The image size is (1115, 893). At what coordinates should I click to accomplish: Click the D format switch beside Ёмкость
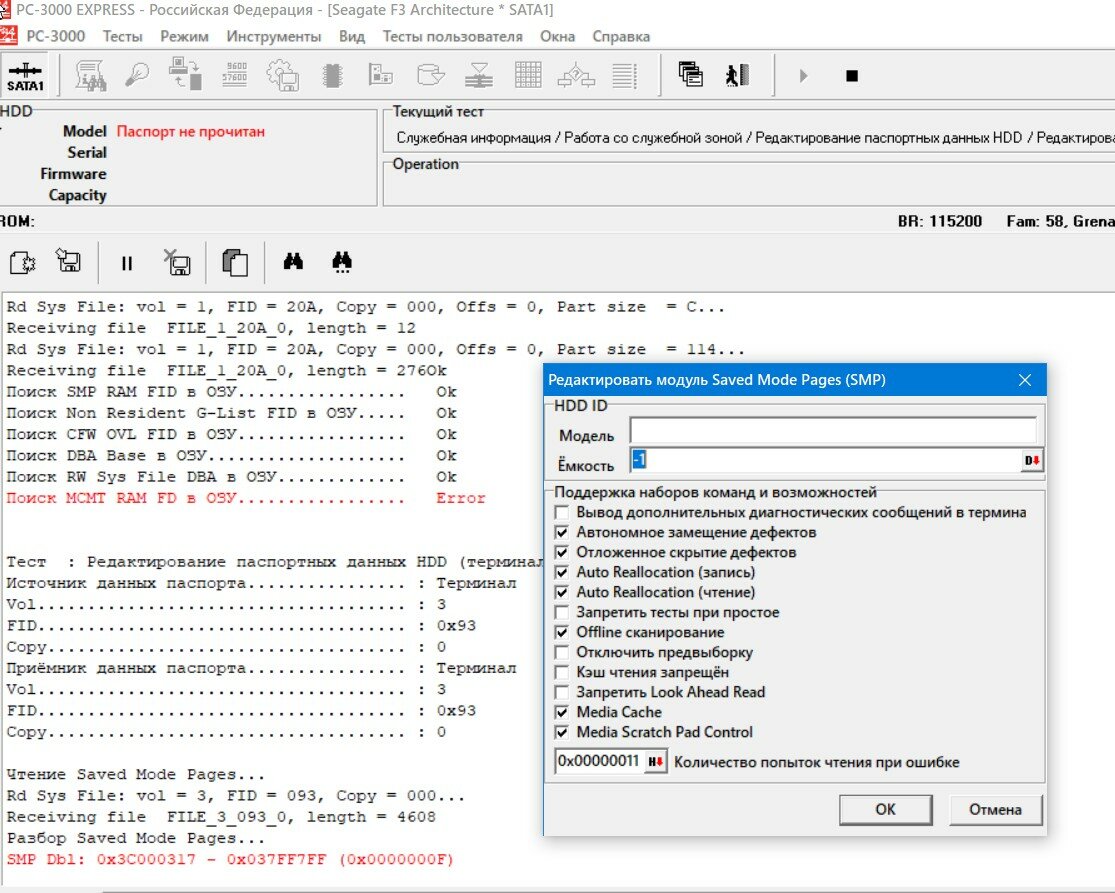click(1032, 461)
